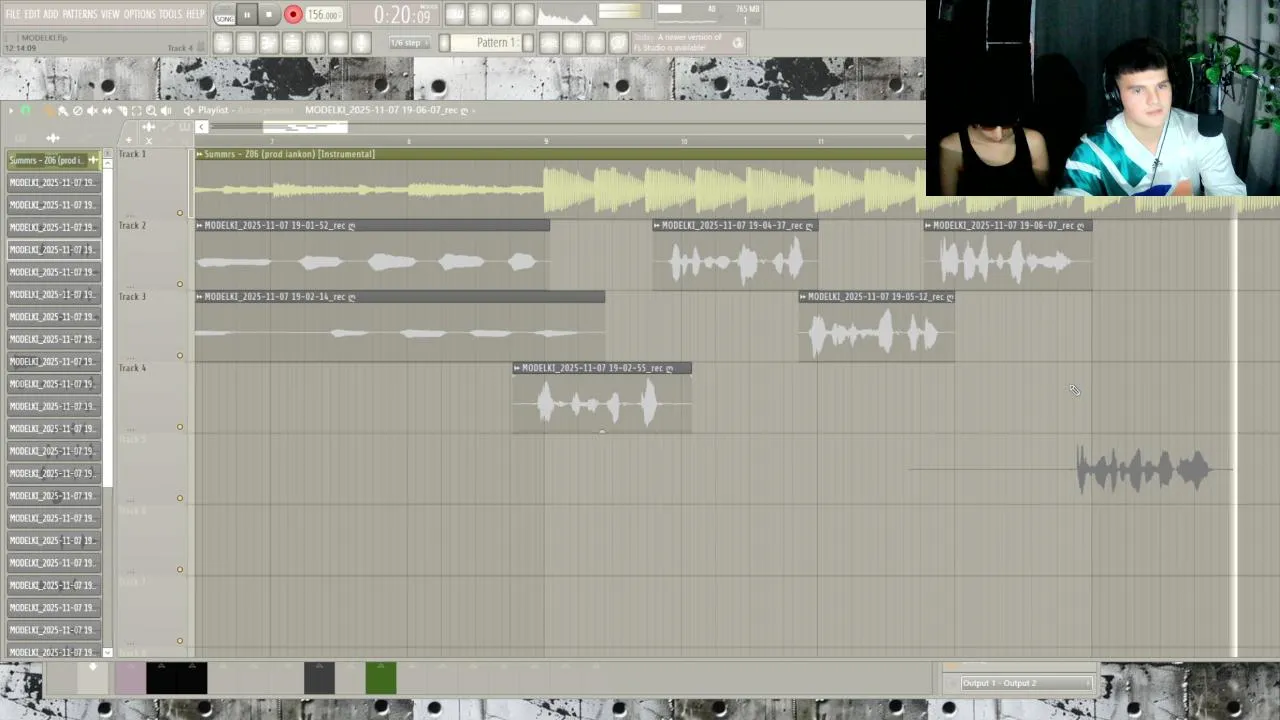Select the playlist mute tool
Image resolution: width=1280 pixels, height=720 pixels.
[92, 110]
